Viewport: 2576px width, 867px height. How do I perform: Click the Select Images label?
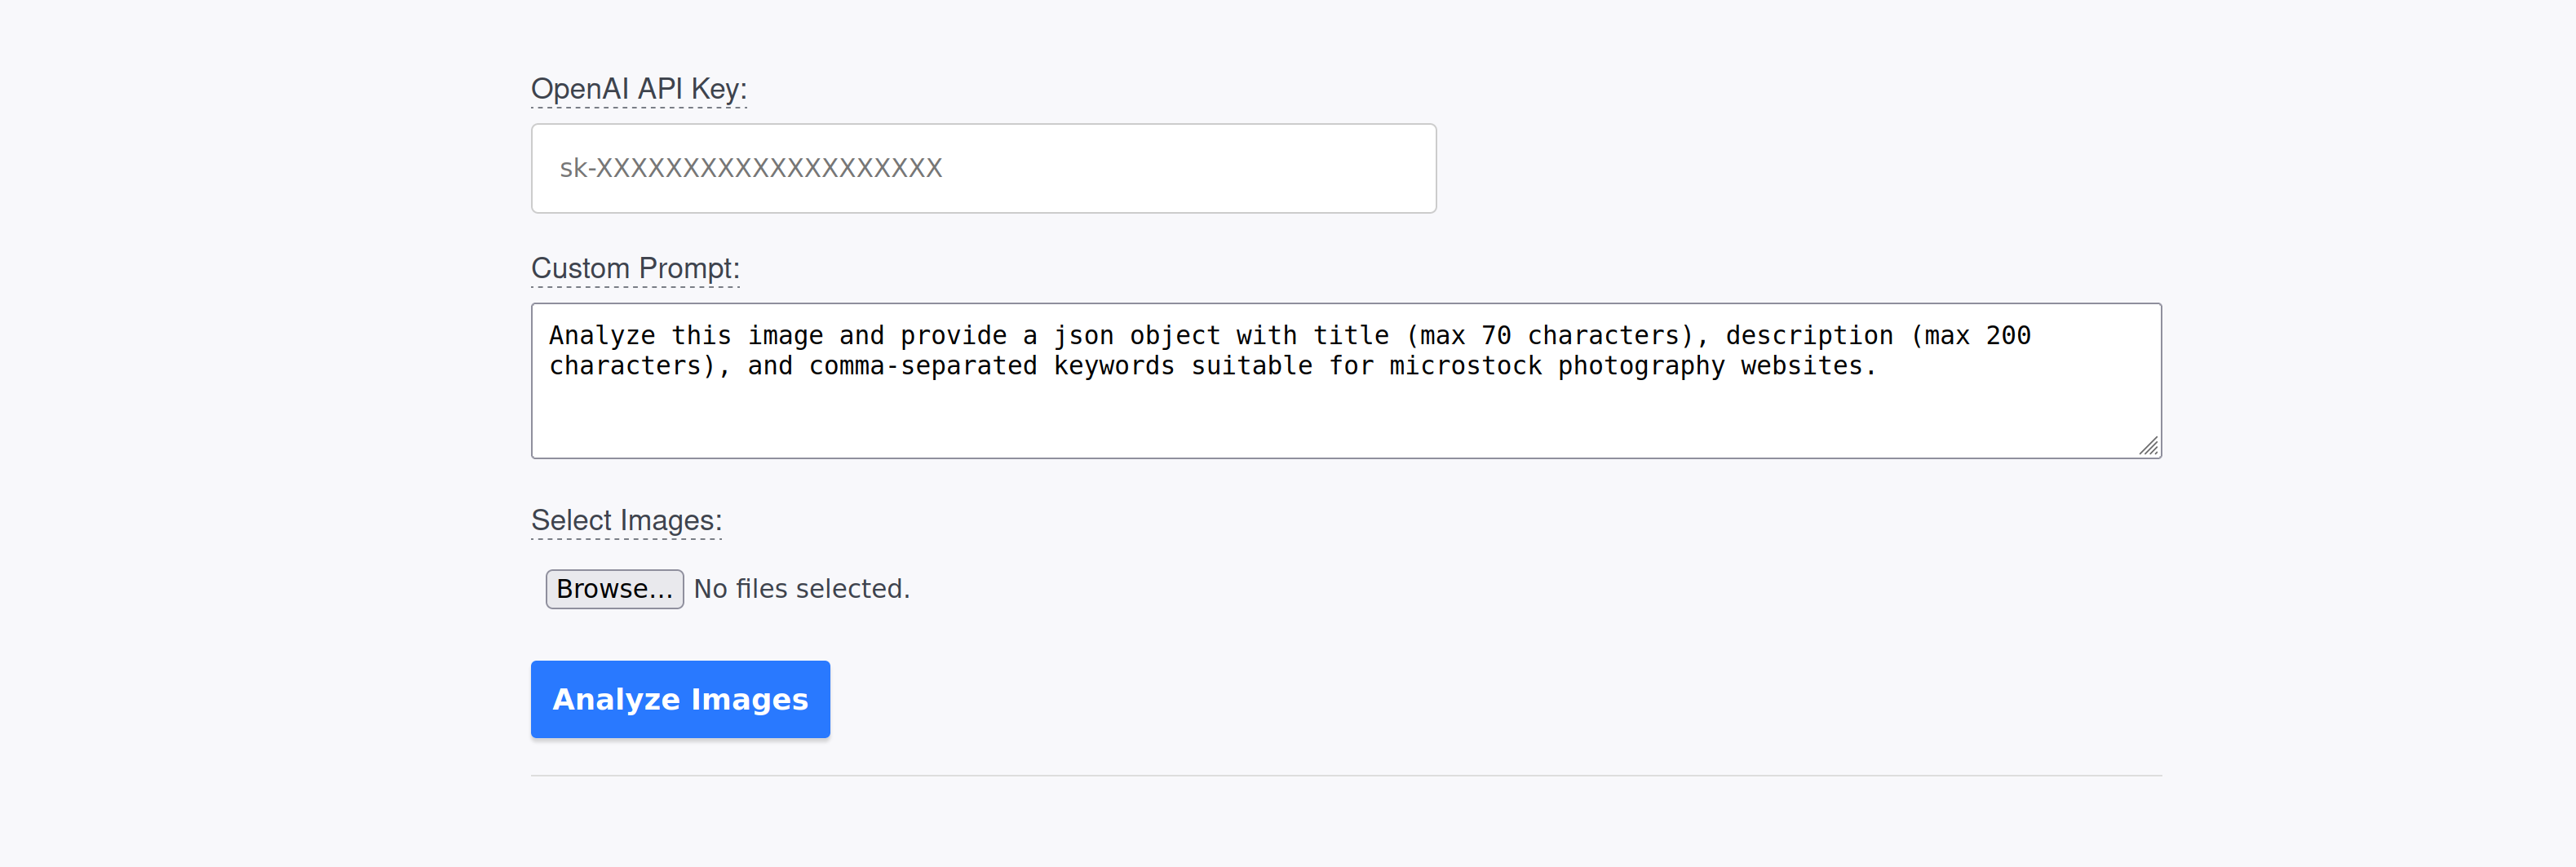(626, 520)
